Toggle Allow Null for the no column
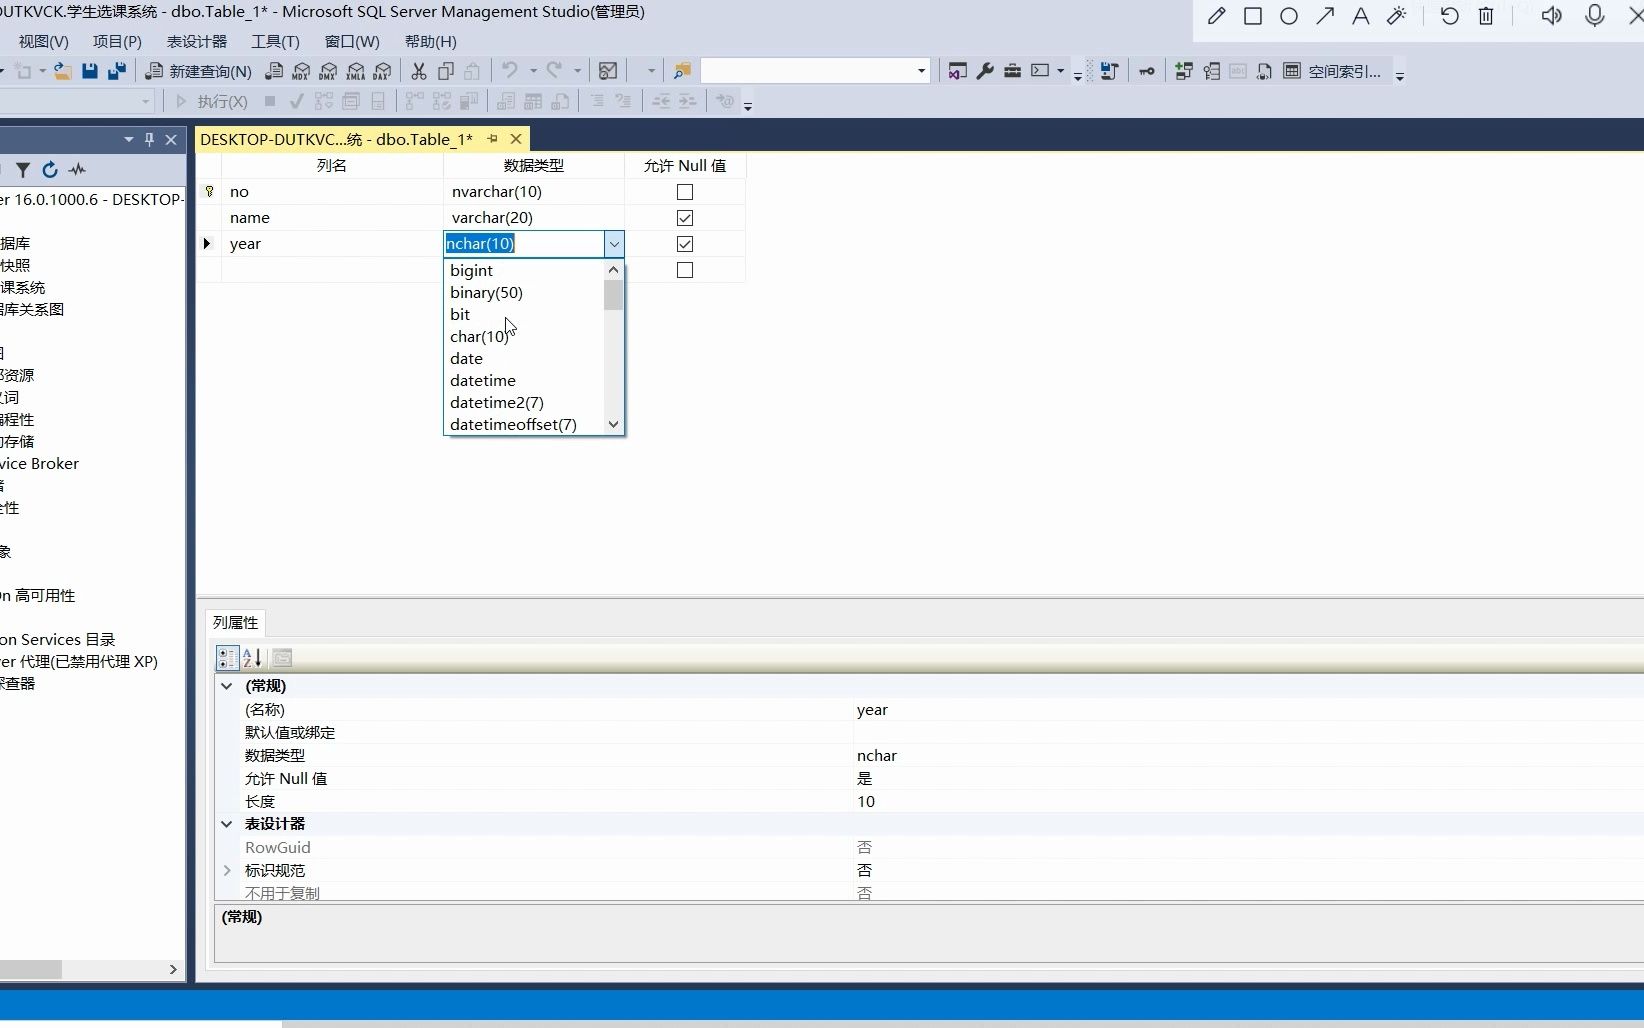Viewport: 1644px width, 1028px height. (x=685, y=192)
